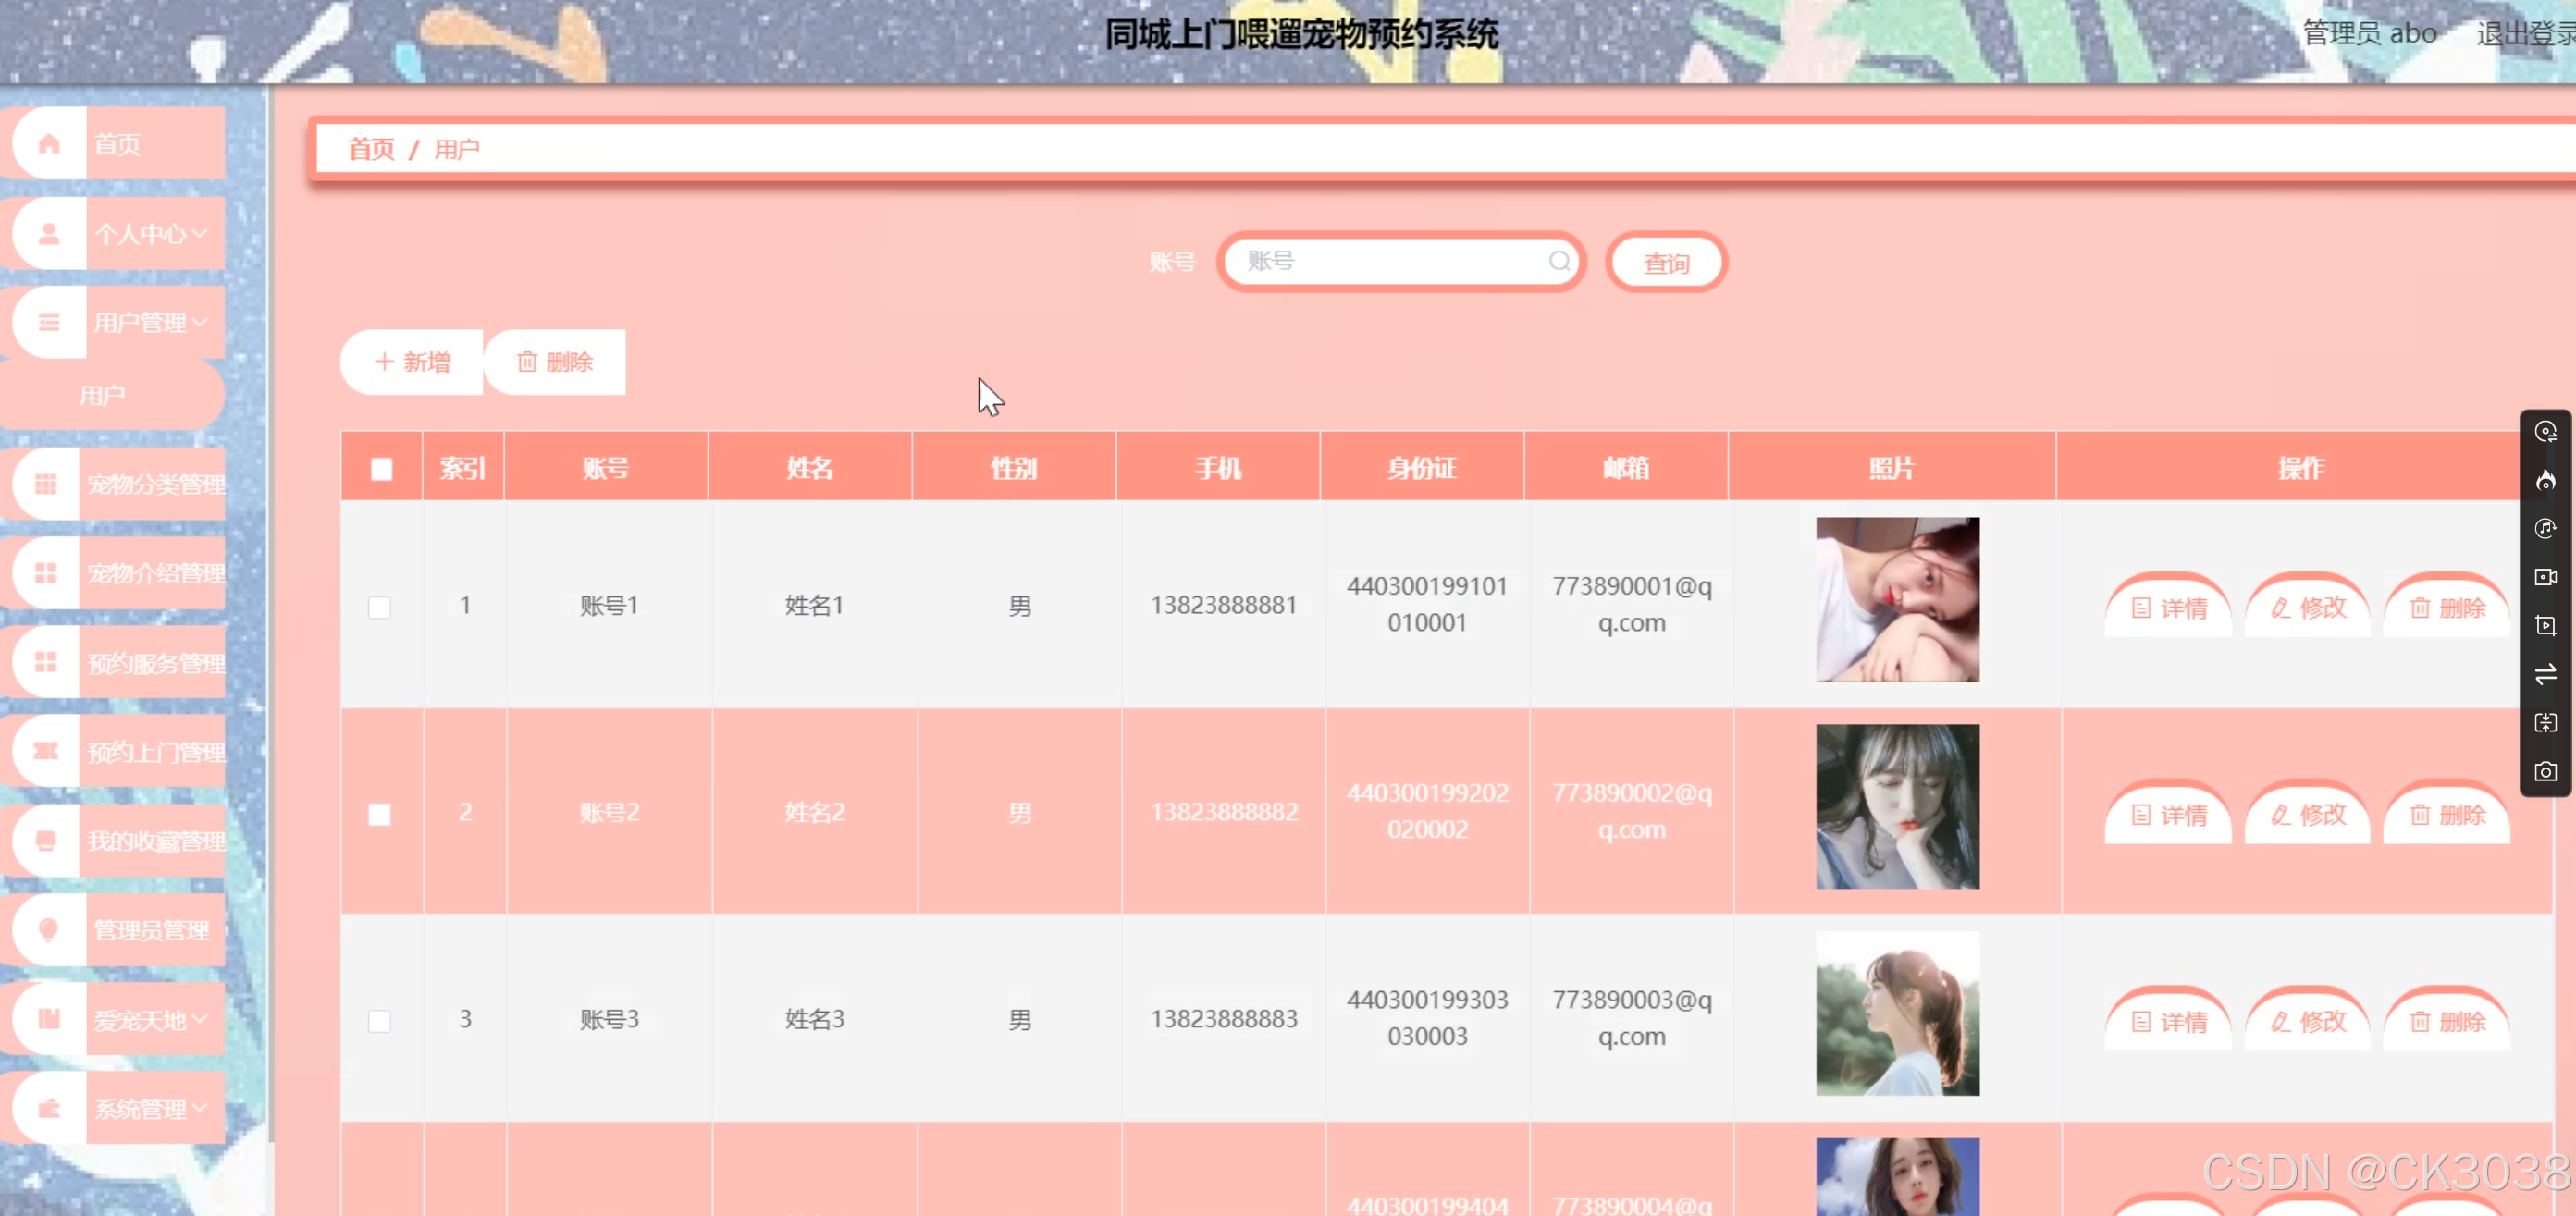The height and width of the screenshot is (1216, 2576).
Task: Check the checkbox for row 账号1
Action: (379, 607)
